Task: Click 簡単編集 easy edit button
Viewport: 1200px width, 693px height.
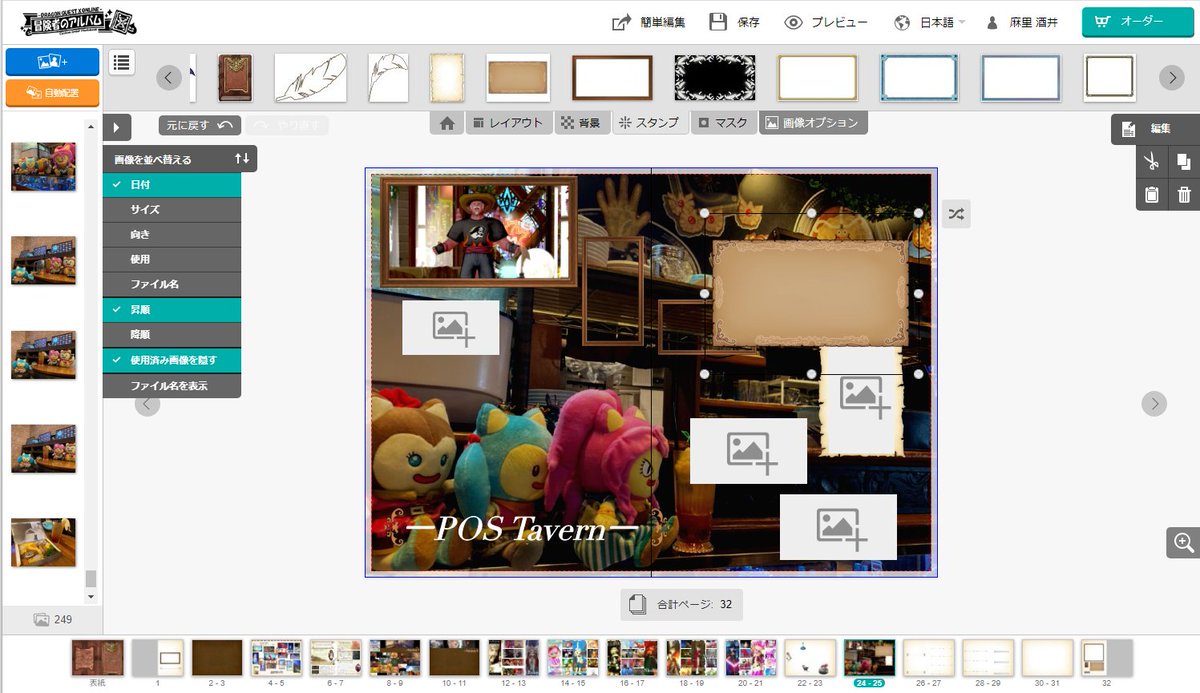Action: click(x=648, y=22)
